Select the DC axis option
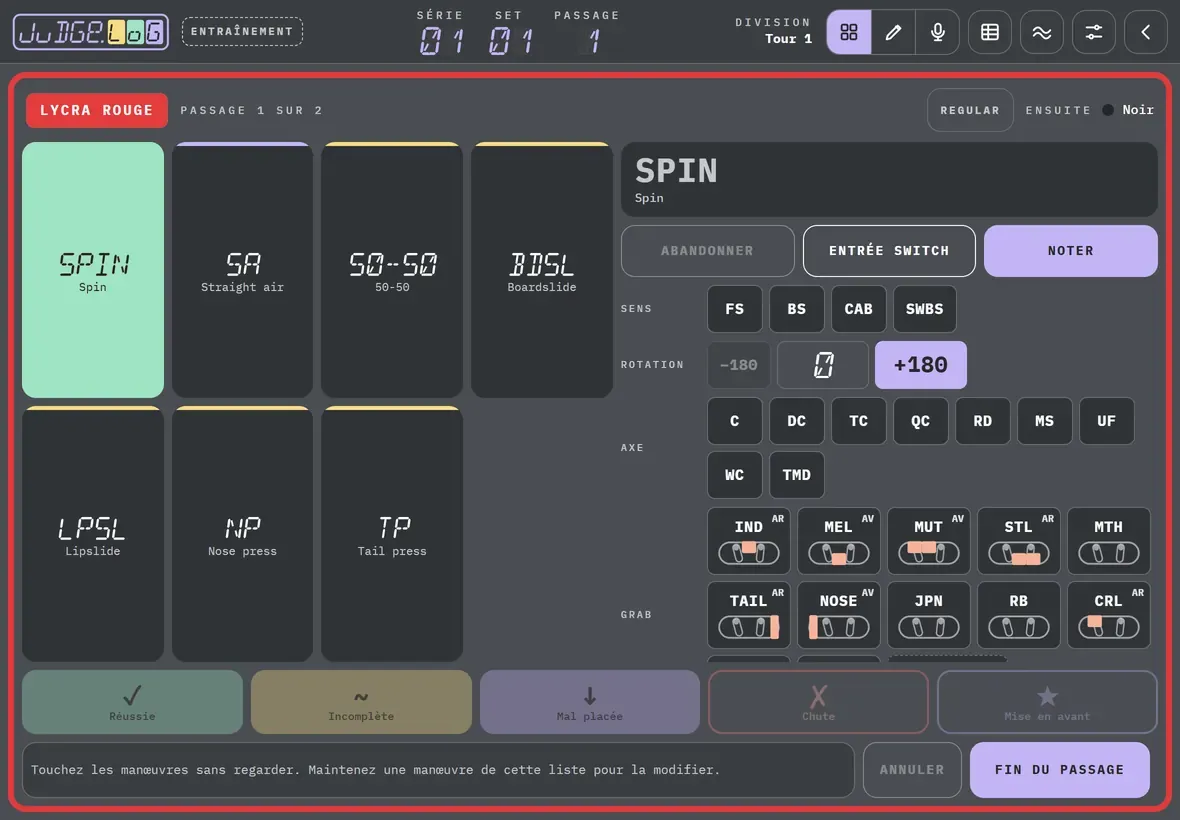 796,421
